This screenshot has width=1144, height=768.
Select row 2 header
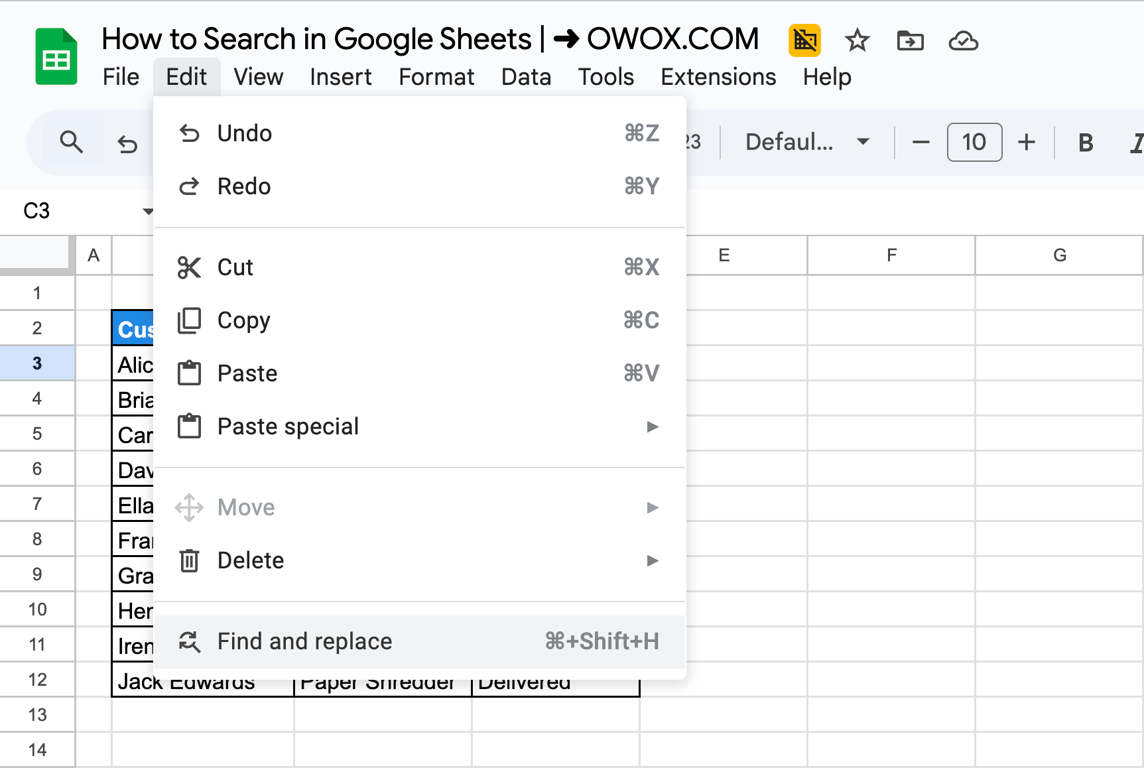coord(37,328)
